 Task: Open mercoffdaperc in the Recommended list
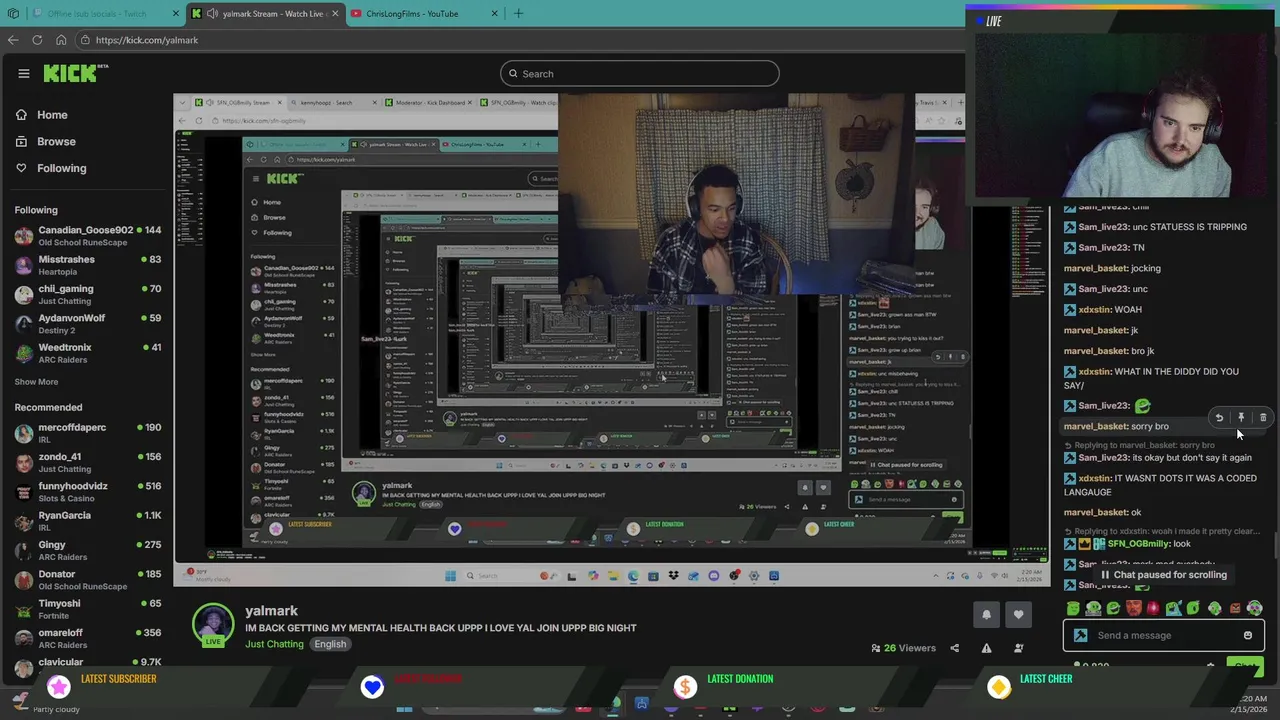point(88,433)
